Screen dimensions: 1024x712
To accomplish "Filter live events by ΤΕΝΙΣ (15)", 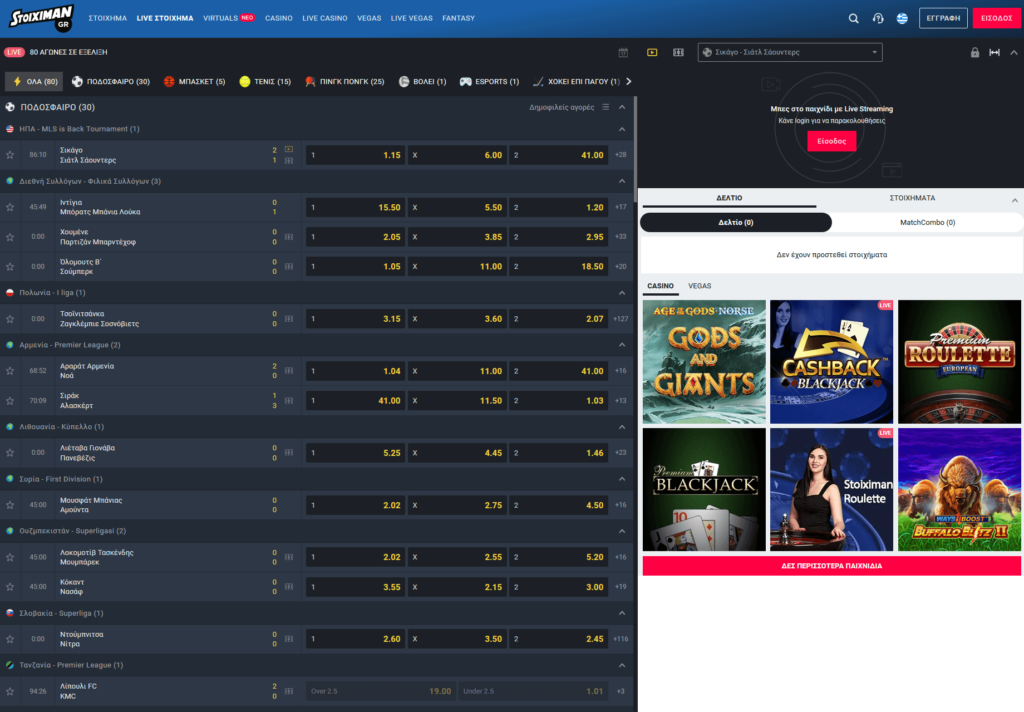I will click(265, 82).
